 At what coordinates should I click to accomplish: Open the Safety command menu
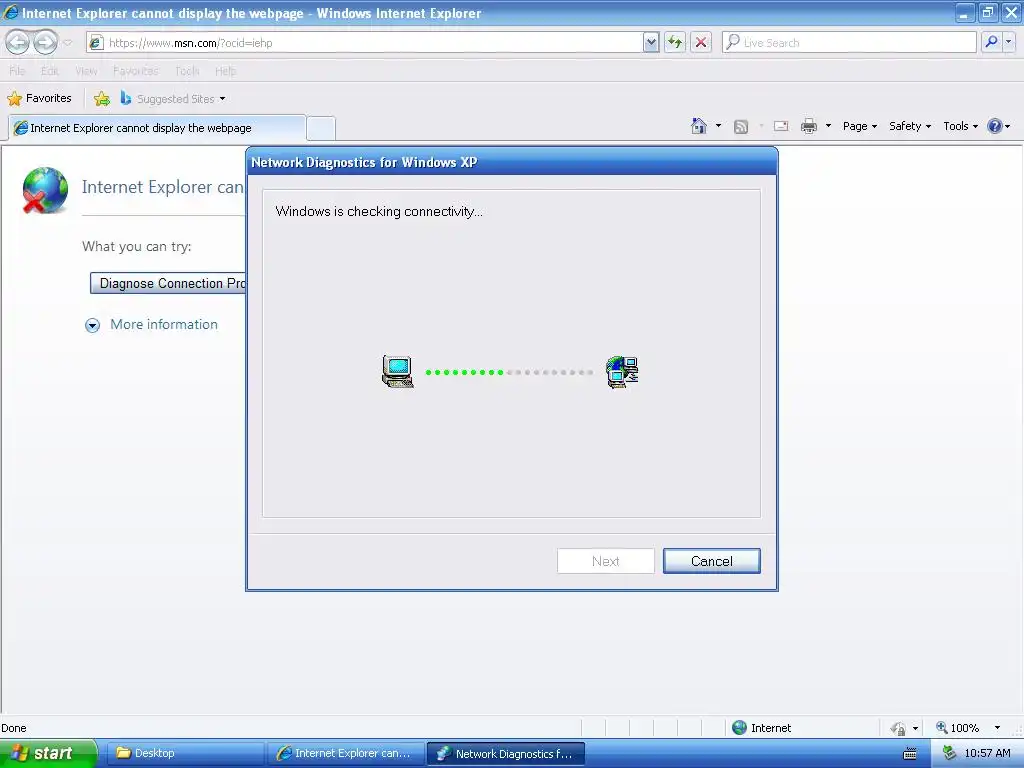(910, 126)
